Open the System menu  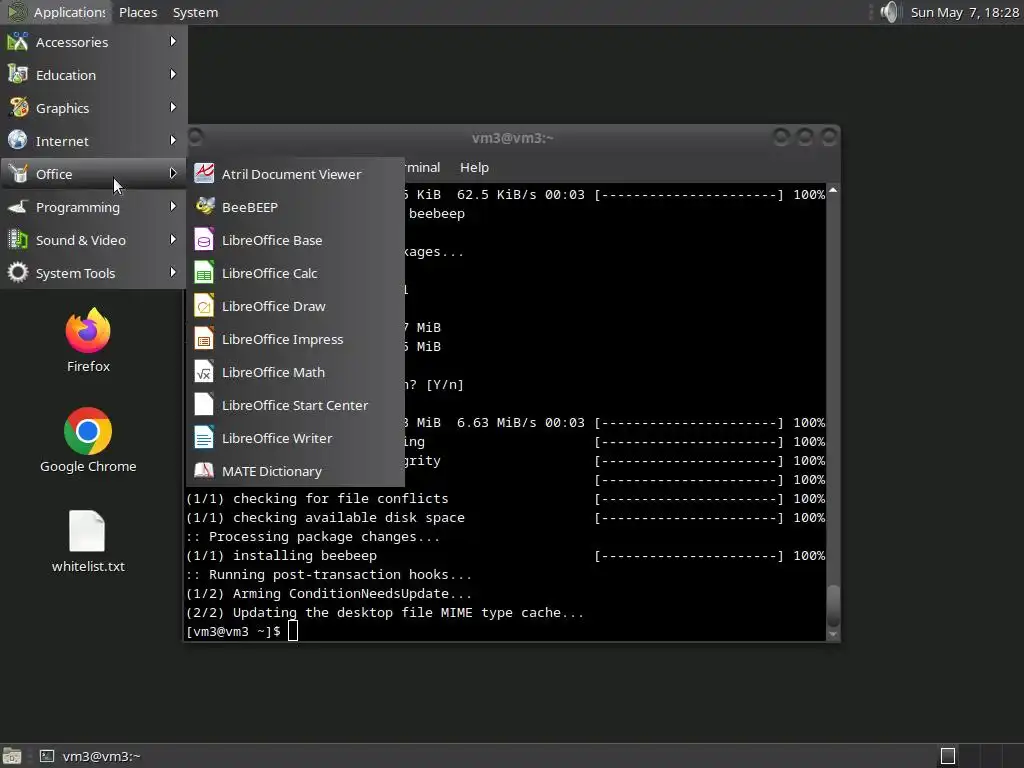195,12
